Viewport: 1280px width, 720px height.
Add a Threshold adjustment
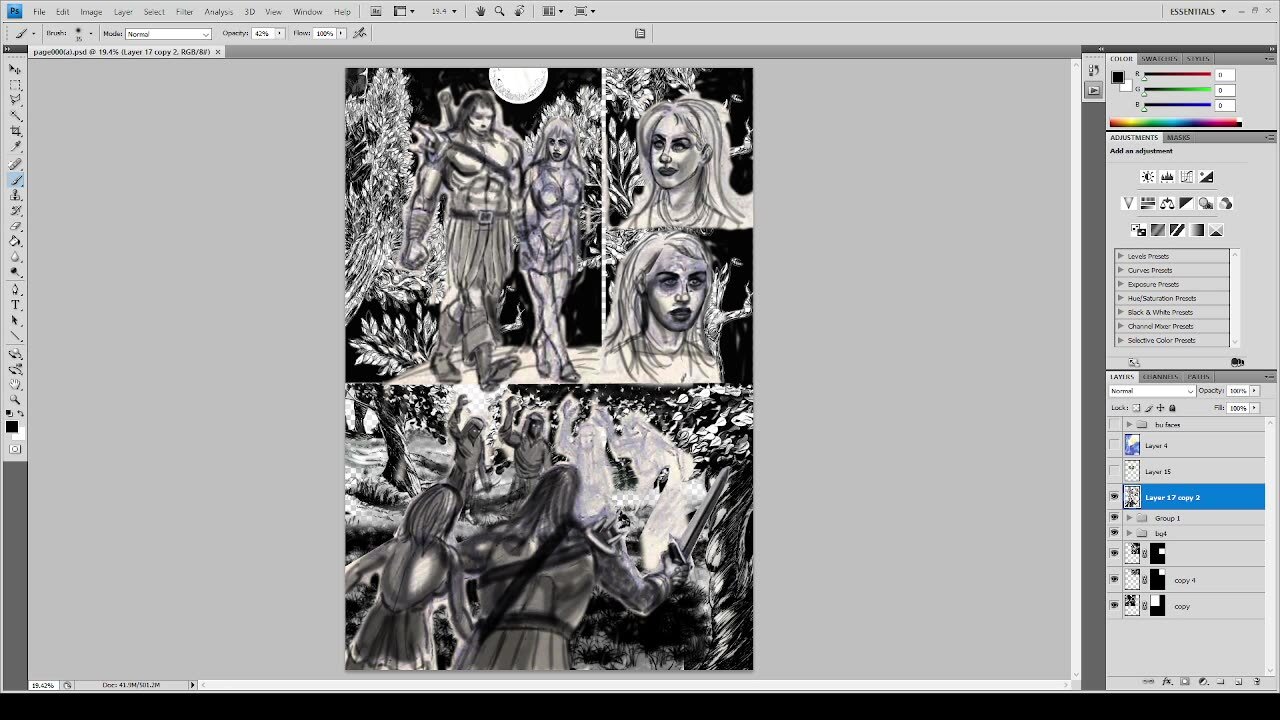pyautogui.click(x=1177, y=230)
